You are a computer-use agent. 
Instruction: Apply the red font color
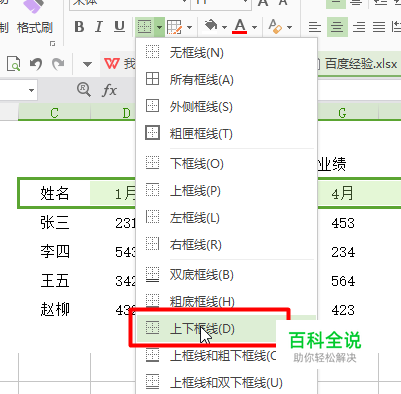(x=240, y=26)
